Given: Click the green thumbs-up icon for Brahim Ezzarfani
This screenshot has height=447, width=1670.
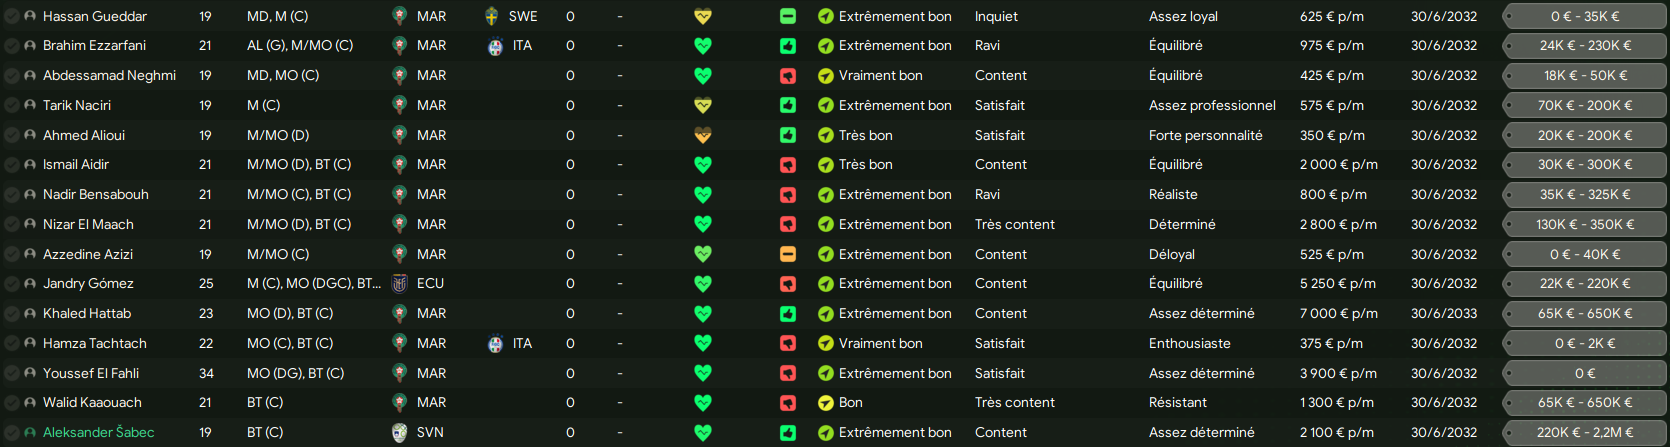Looking at the screenshot, I should 788,46.
